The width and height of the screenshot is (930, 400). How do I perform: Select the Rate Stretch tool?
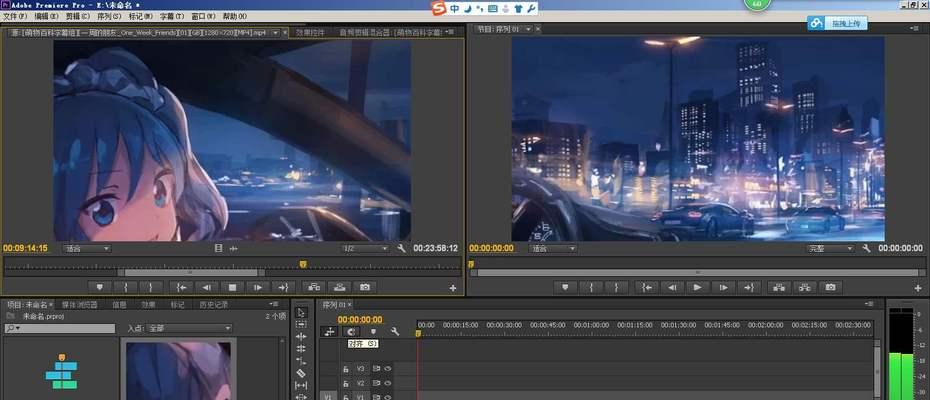pos(301,361)
